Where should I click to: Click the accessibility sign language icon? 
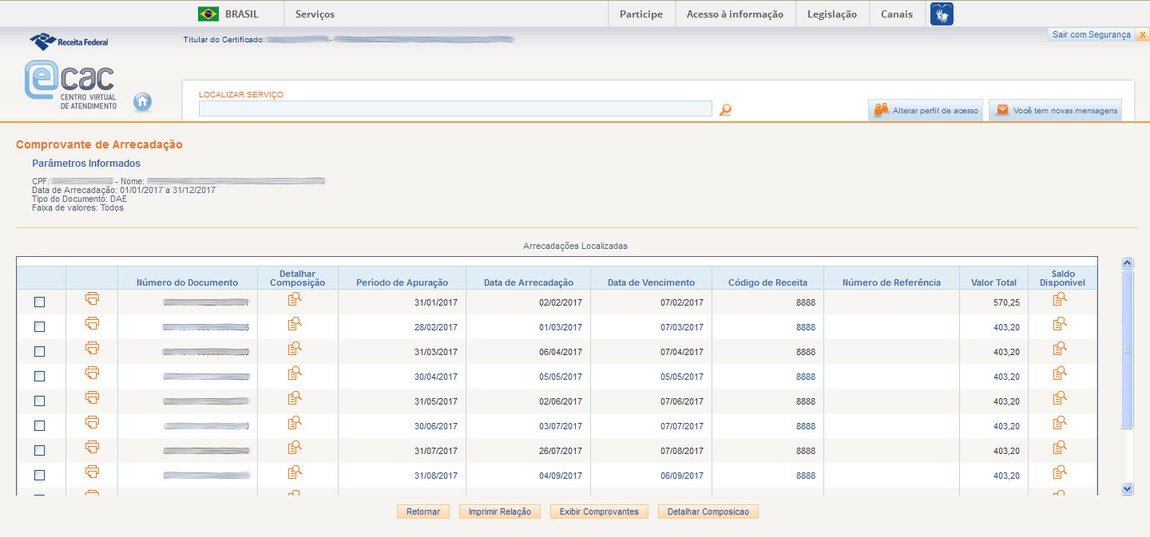941,14
